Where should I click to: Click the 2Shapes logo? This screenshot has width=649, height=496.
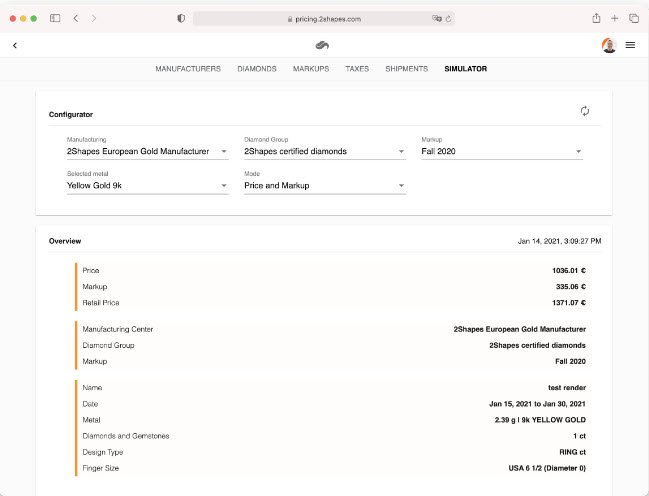322,46
